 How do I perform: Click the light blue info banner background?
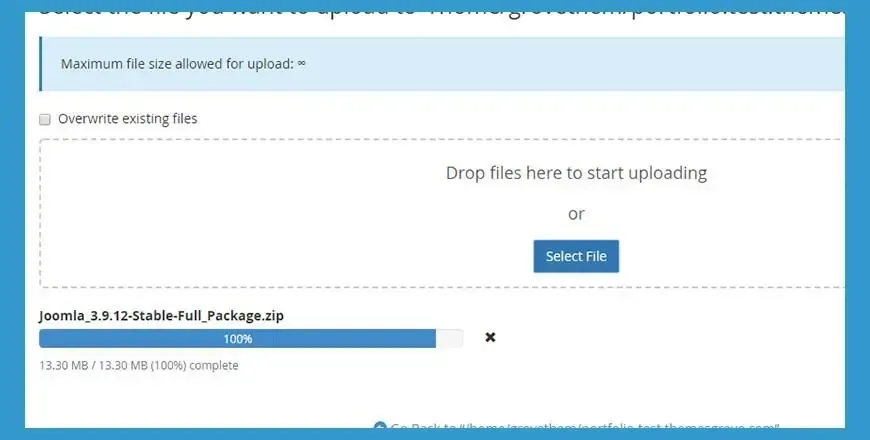click(x=555, y=64)
